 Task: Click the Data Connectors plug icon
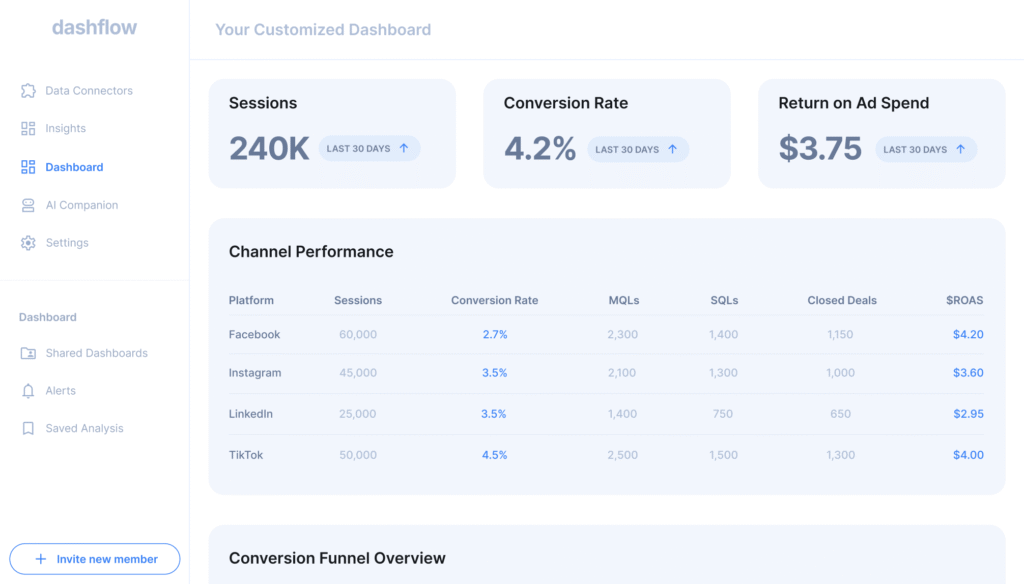tap(28, 90)
